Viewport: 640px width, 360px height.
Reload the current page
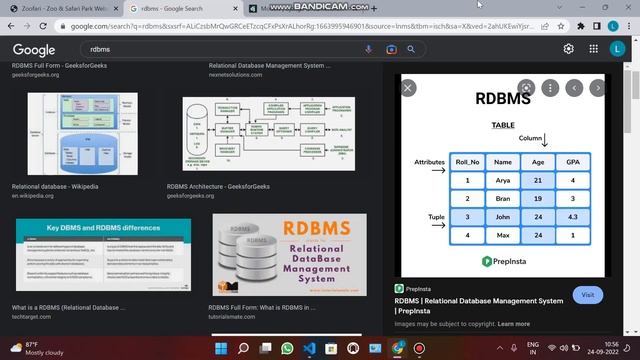[x=43, y=26]
